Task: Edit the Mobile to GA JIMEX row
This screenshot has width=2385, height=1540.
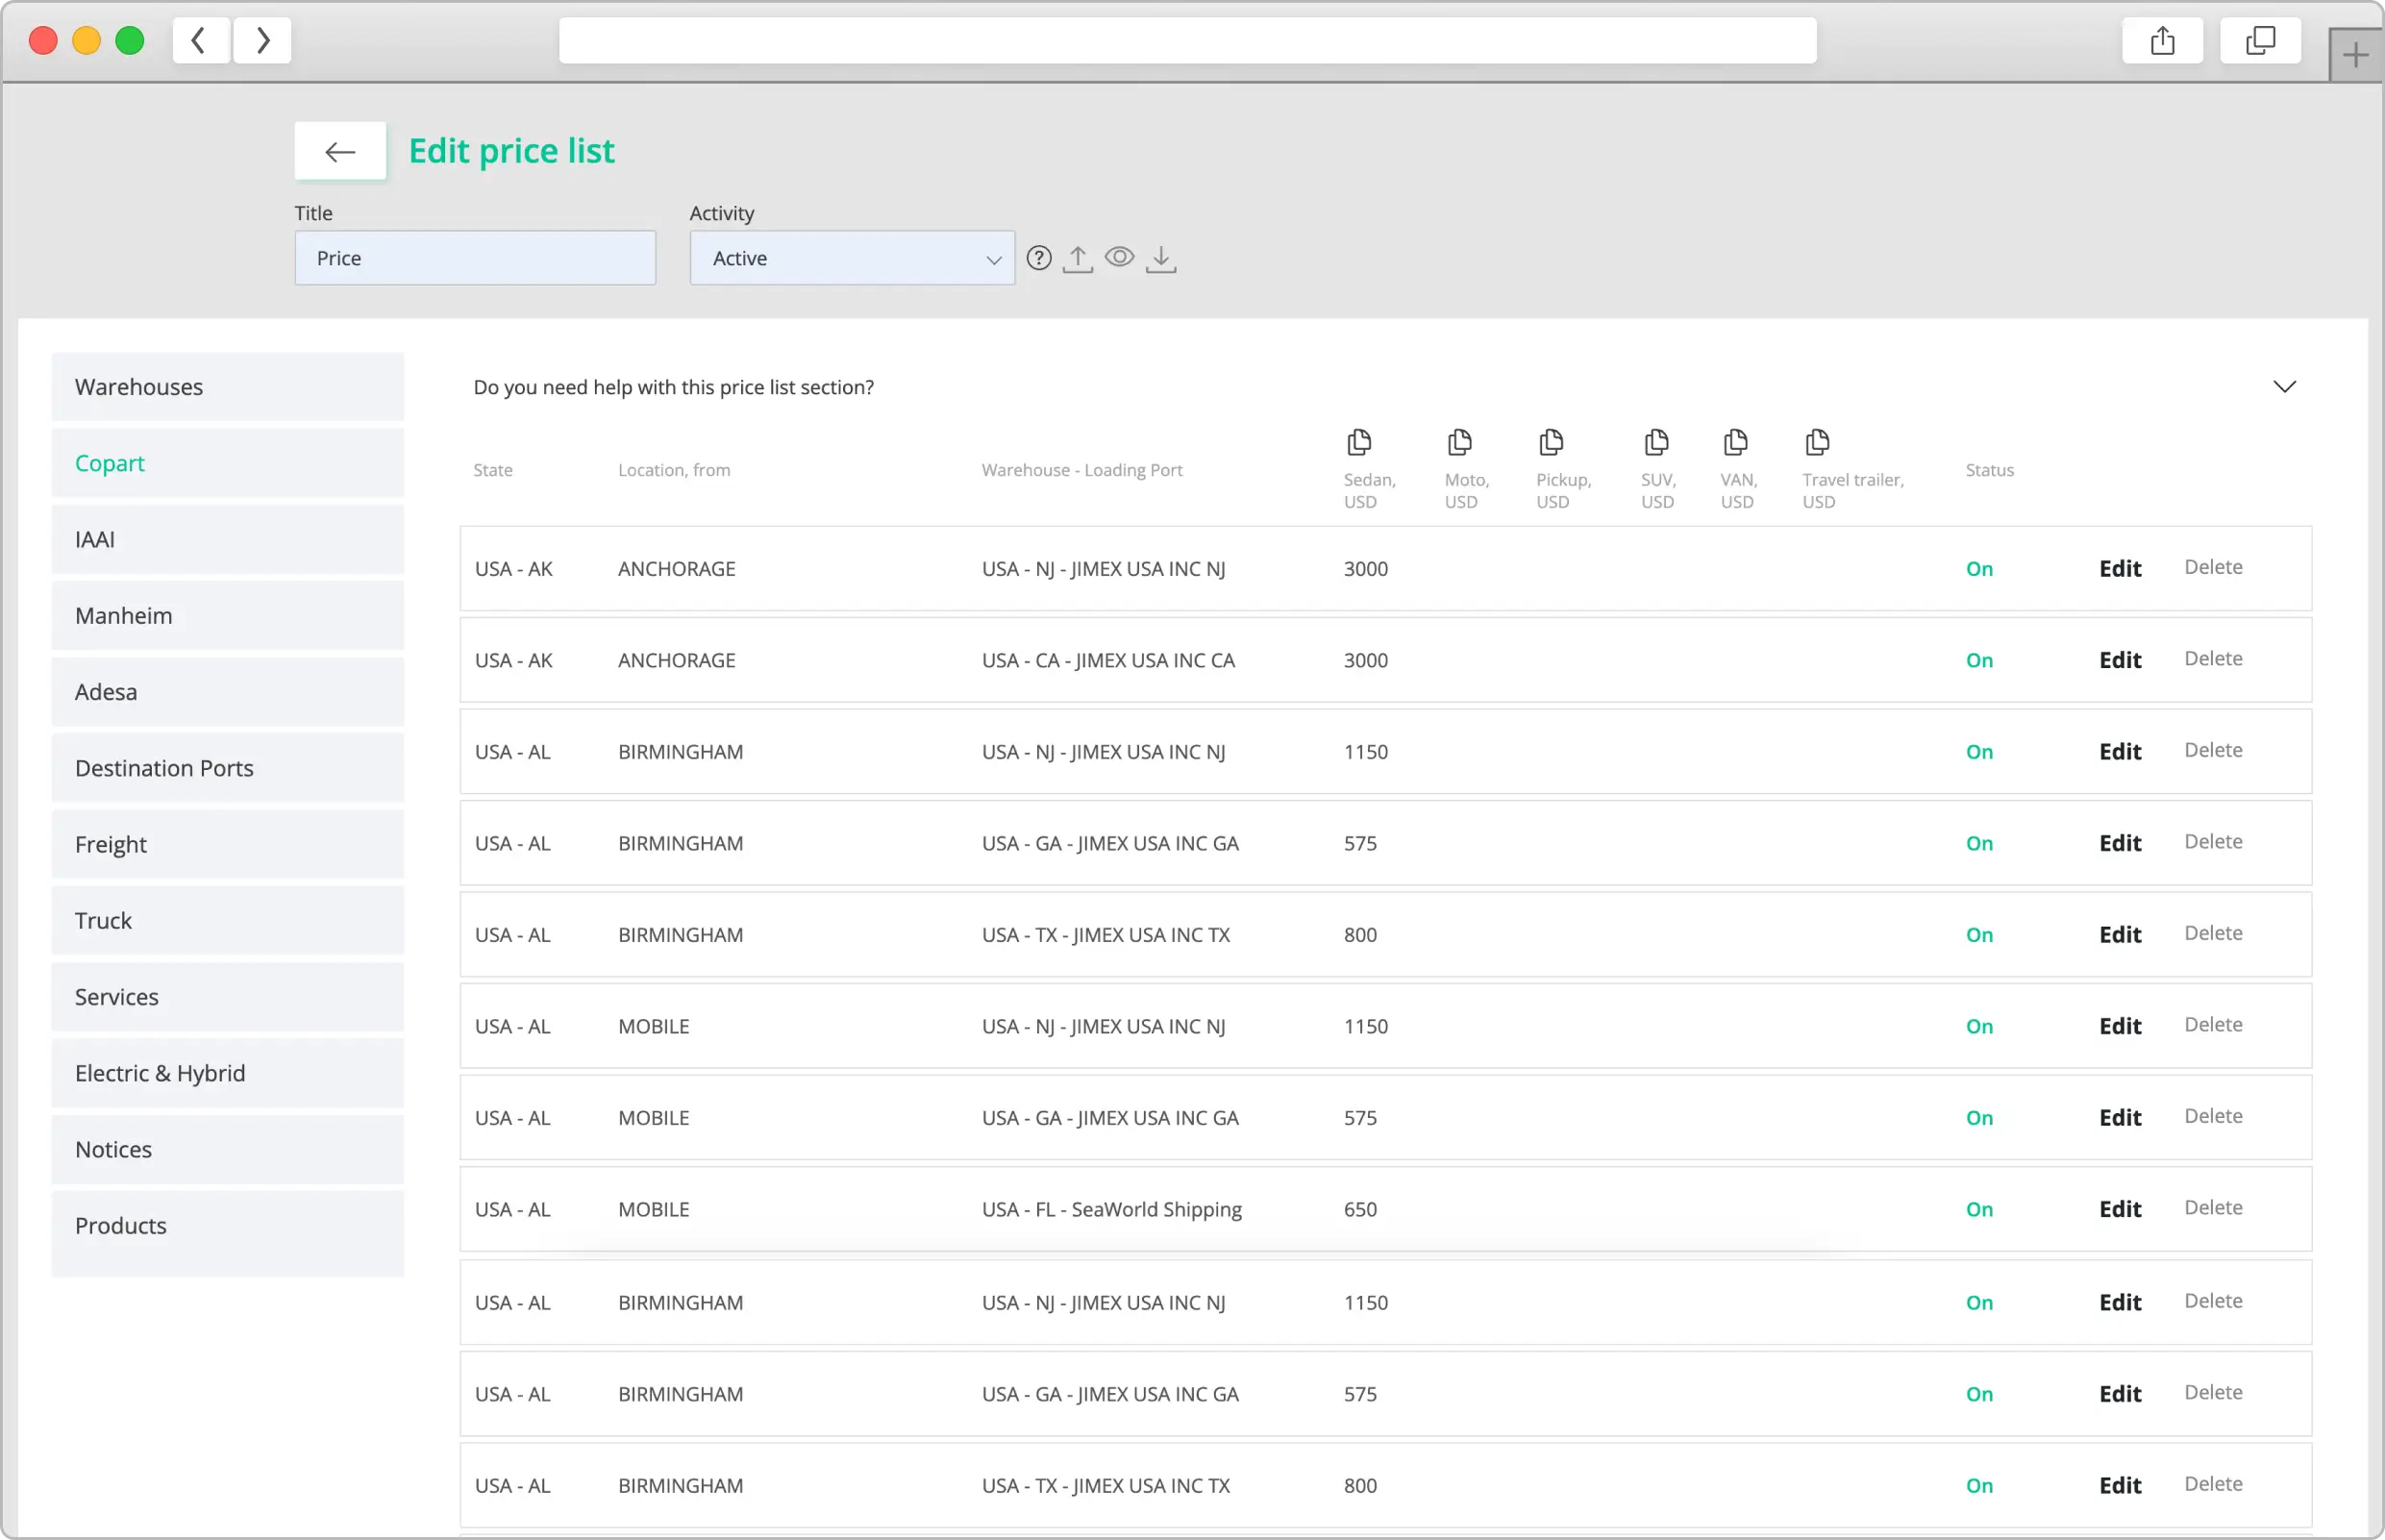Action: click(2120, 1118)
